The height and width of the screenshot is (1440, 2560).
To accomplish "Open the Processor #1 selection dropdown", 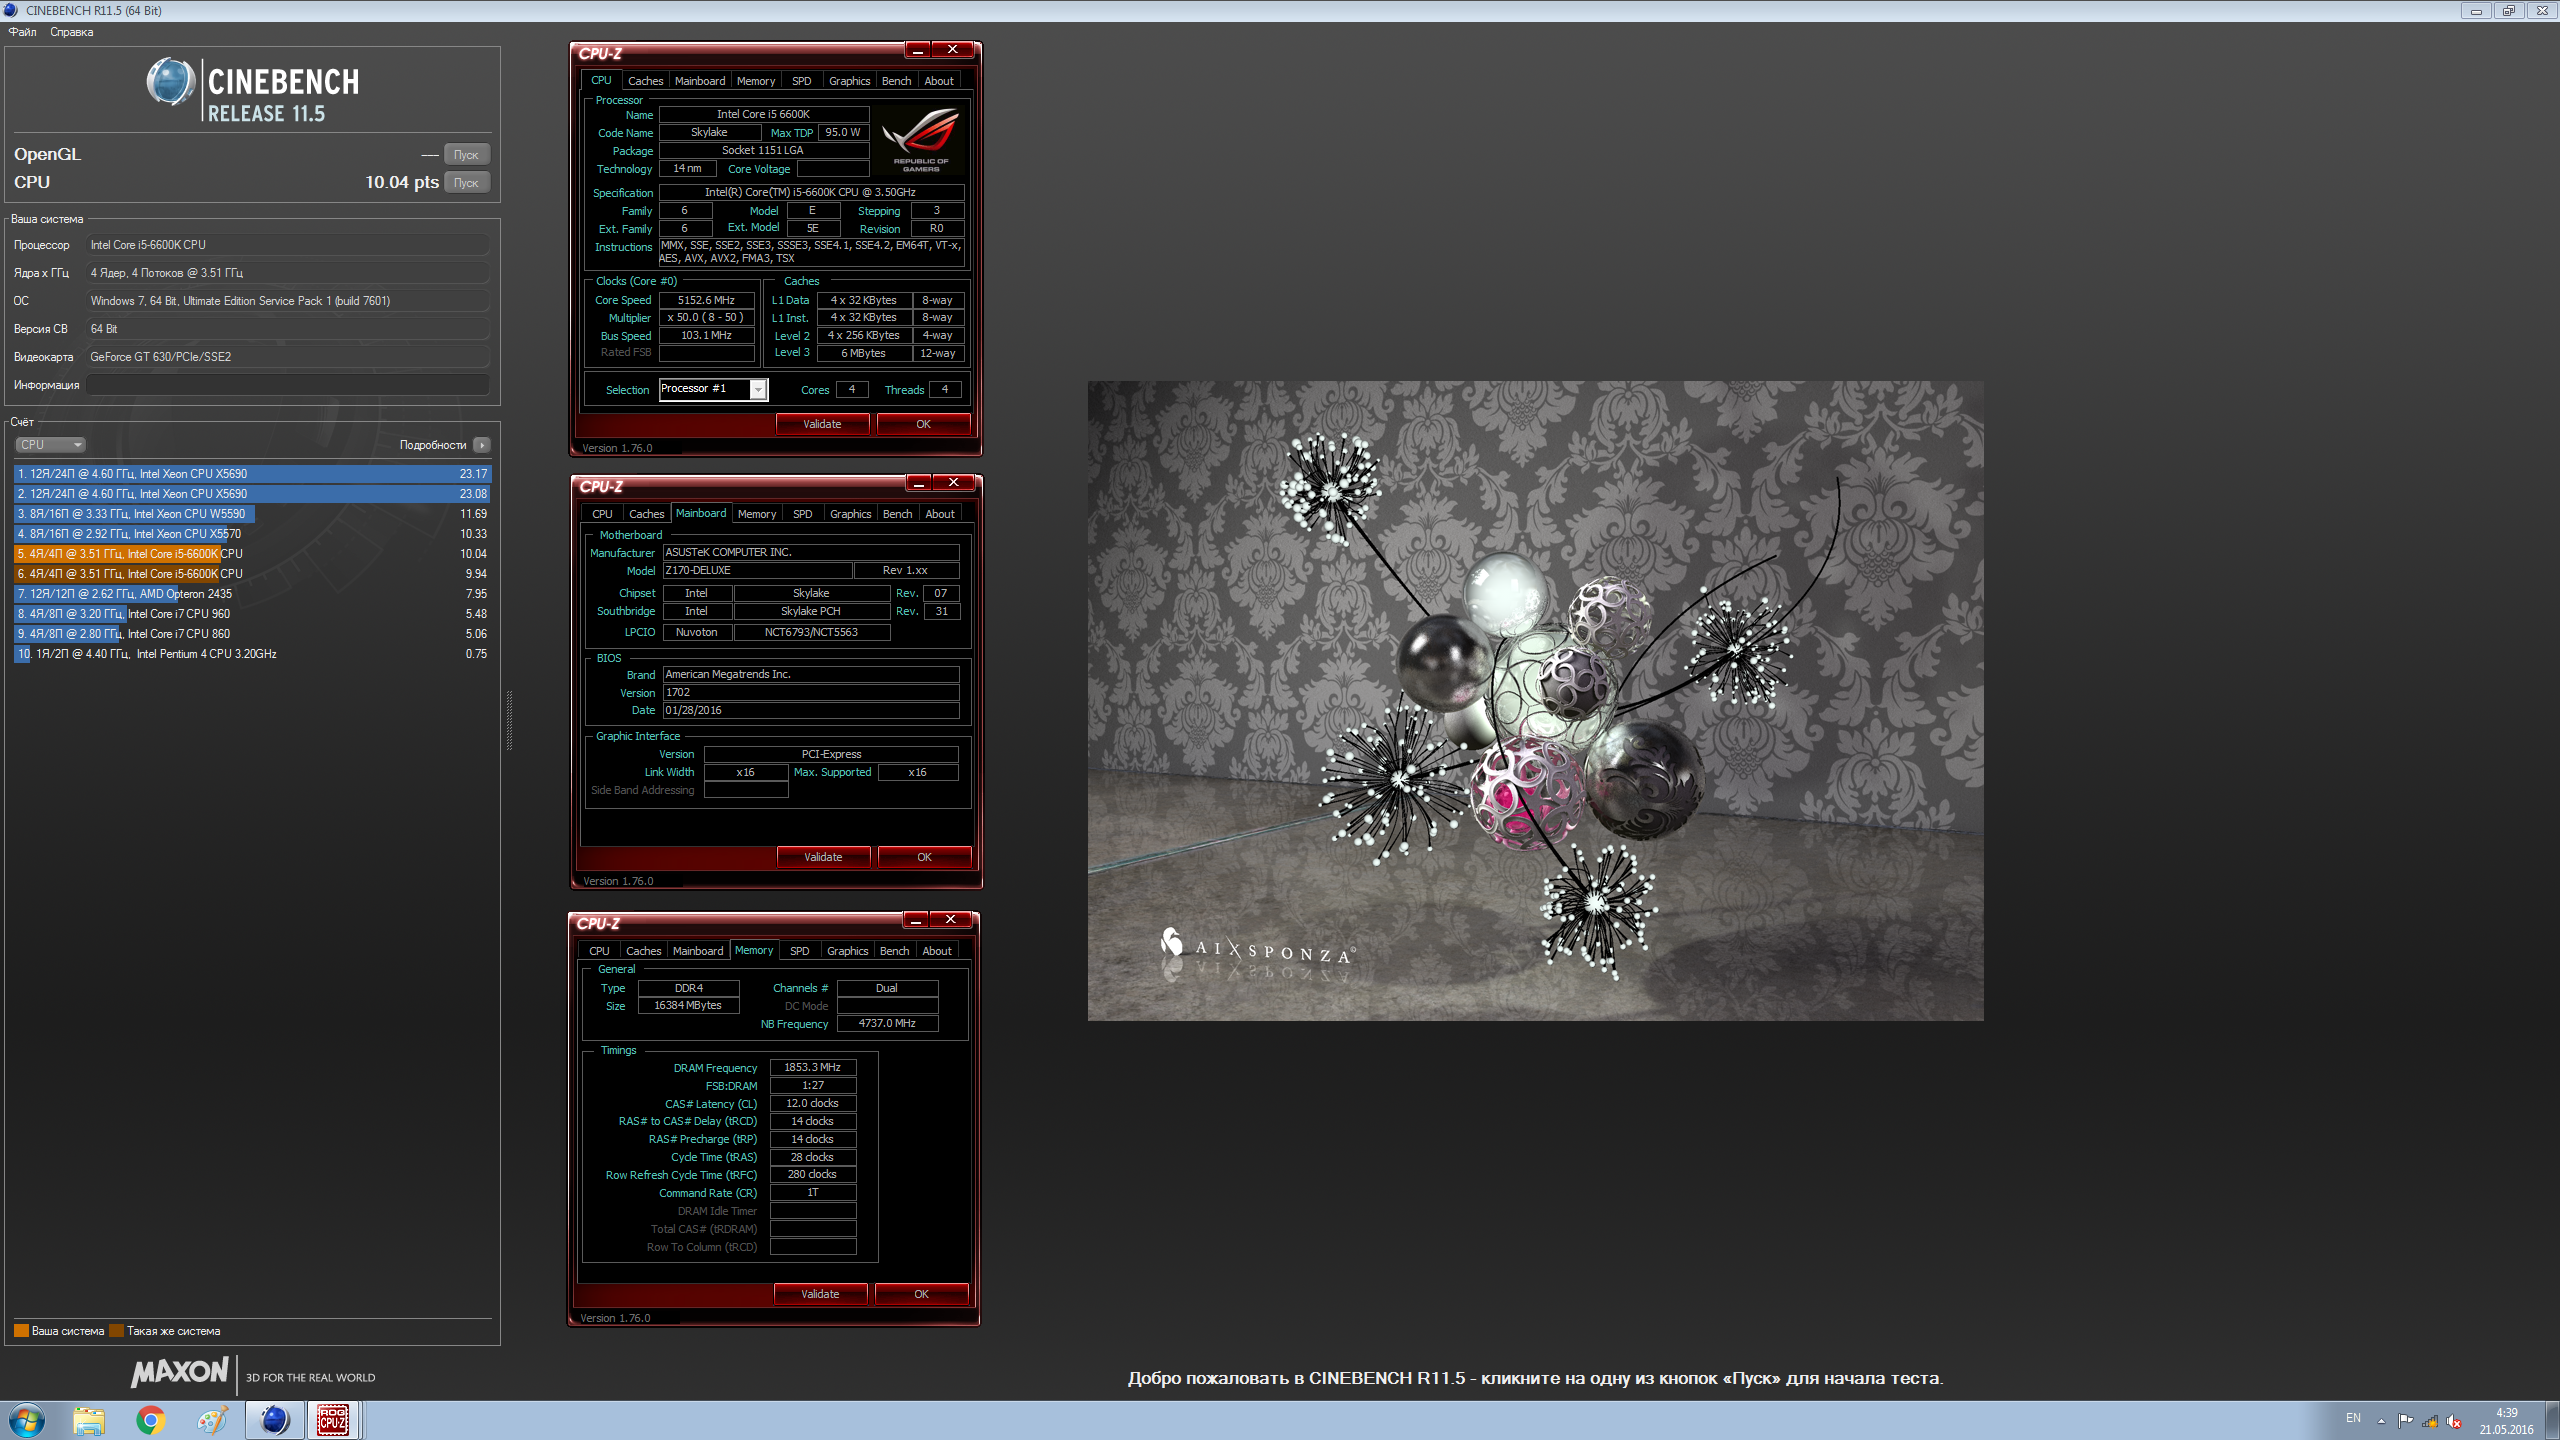I will point(713,389).
